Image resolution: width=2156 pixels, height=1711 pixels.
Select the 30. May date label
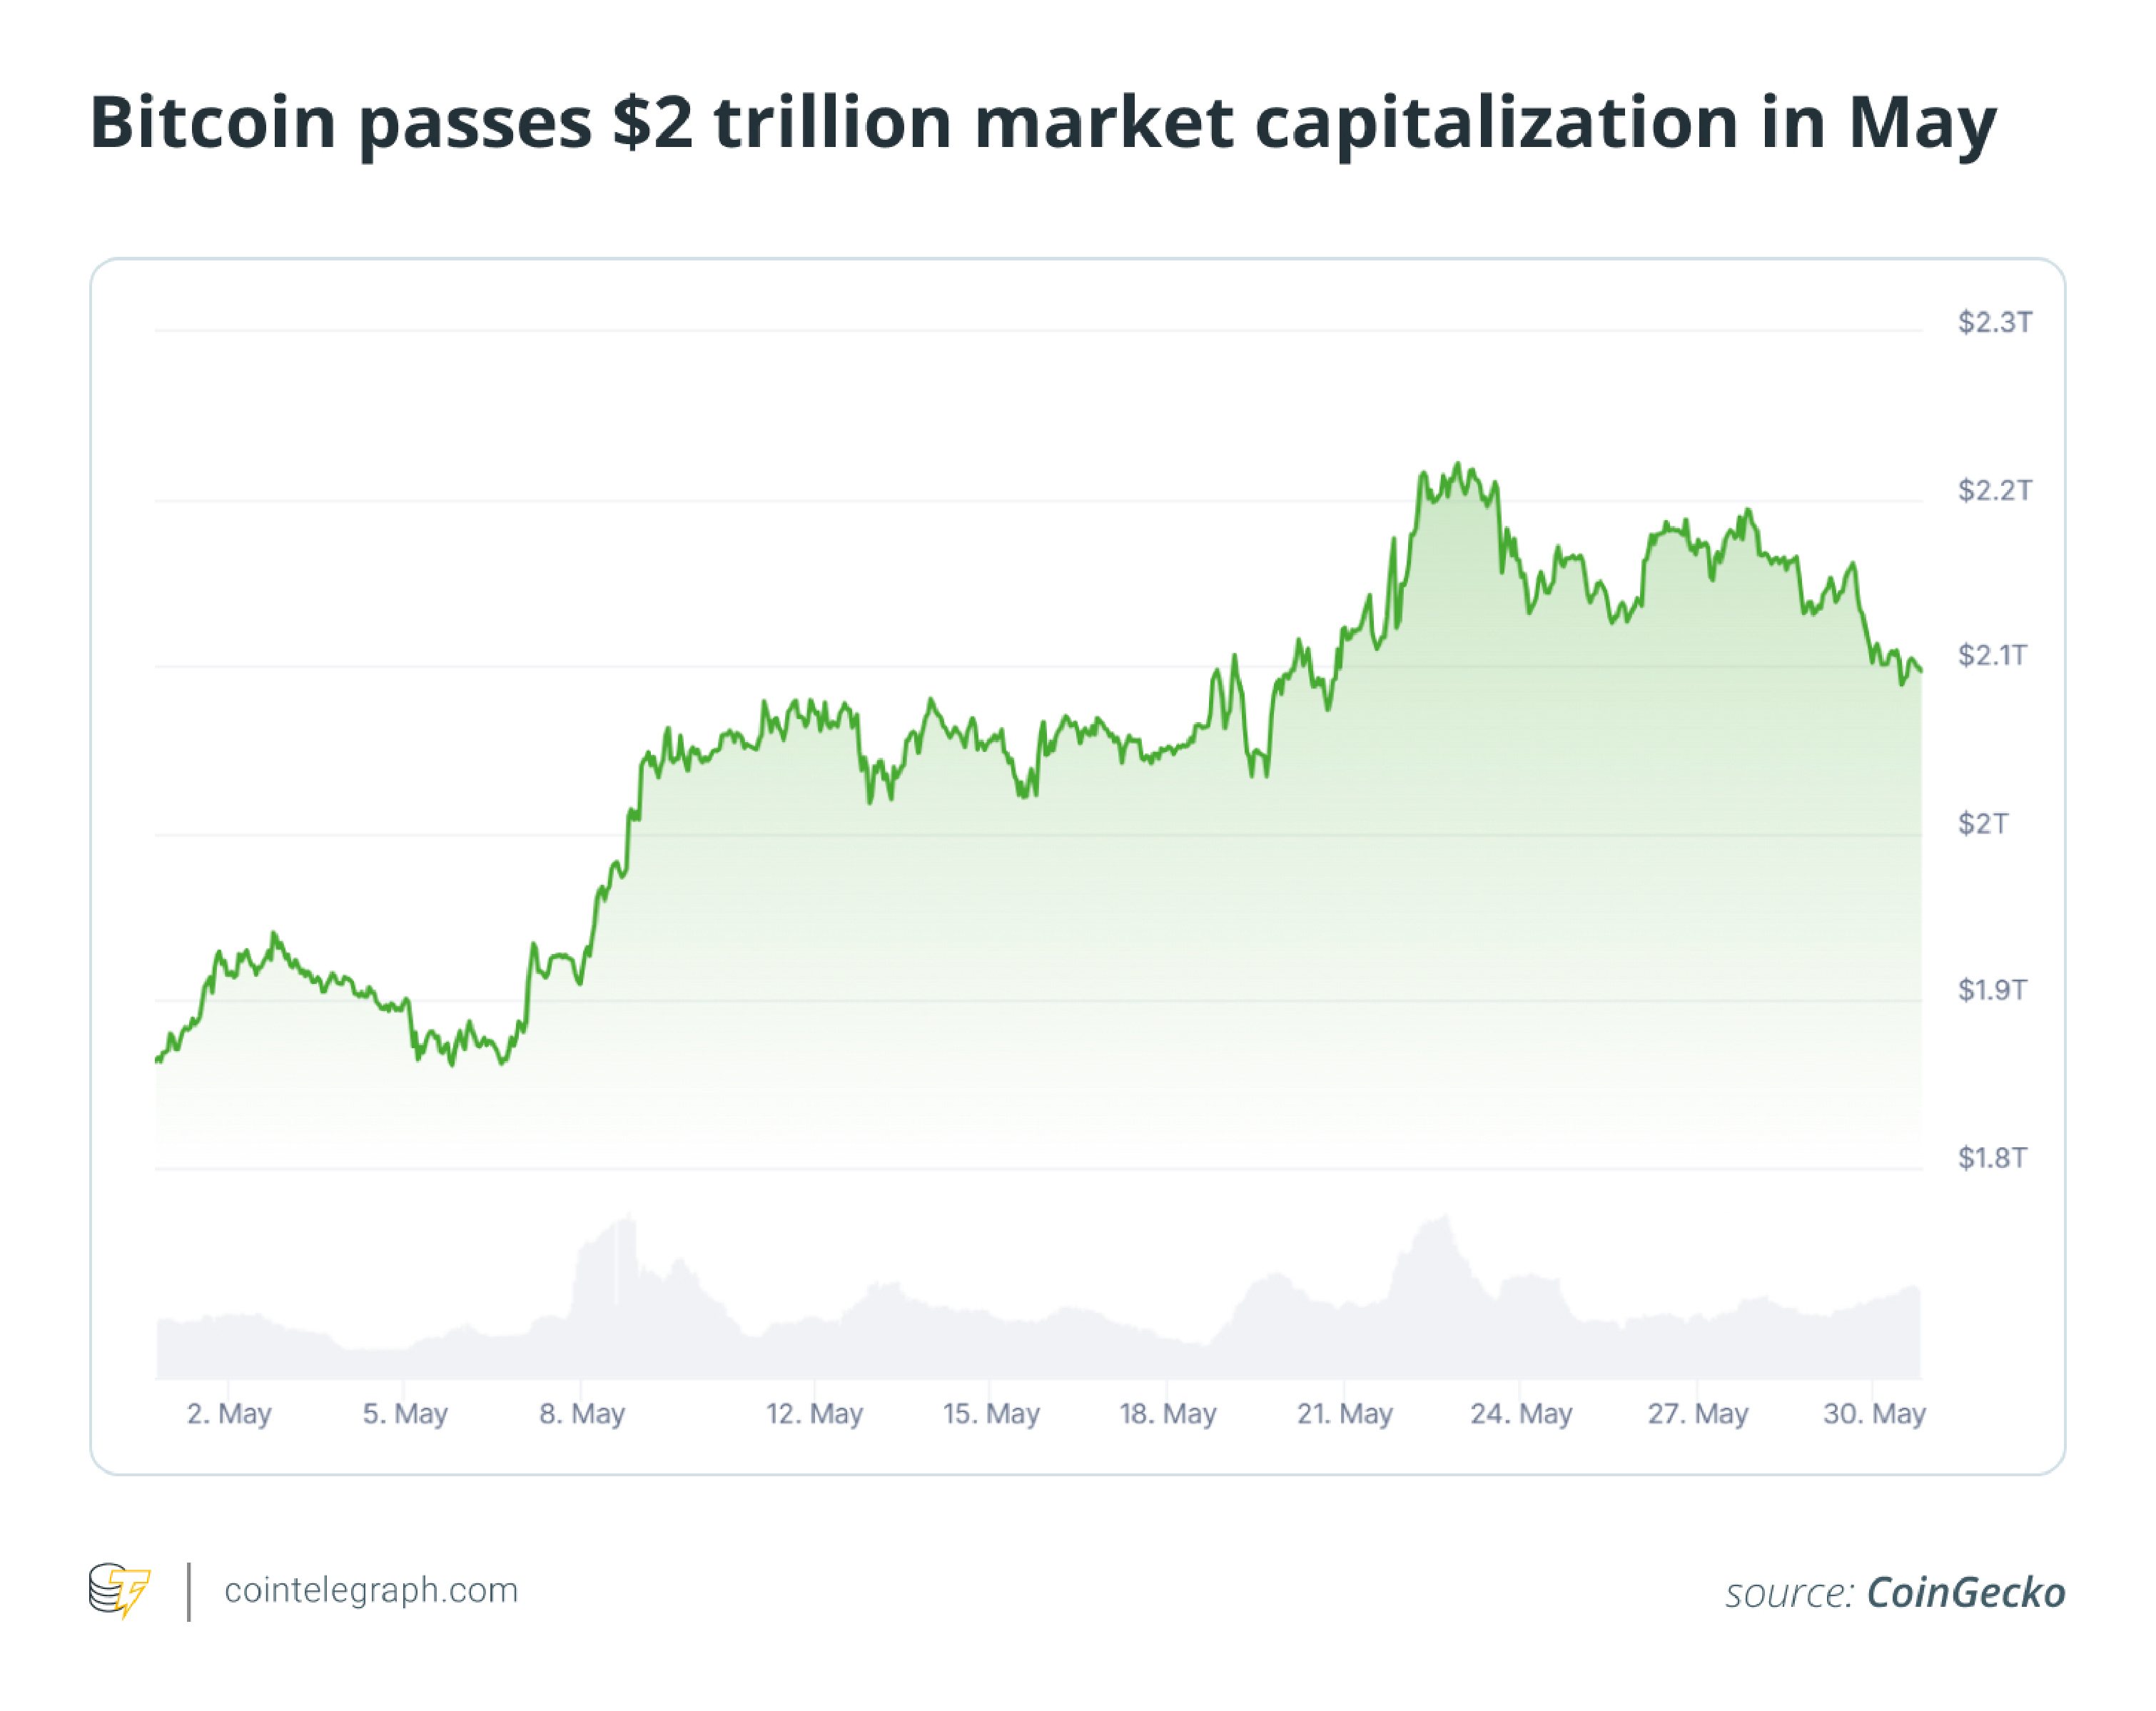tap(1874, 1413)
